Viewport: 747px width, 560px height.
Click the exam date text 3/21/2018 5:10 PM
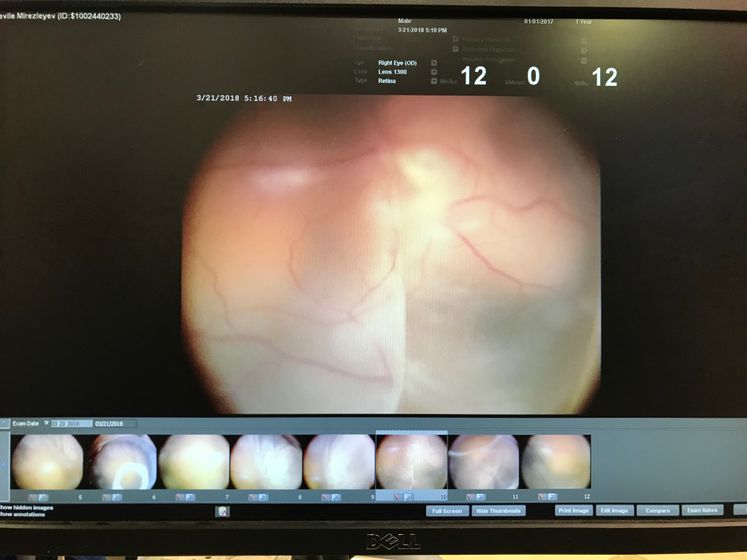423,30
